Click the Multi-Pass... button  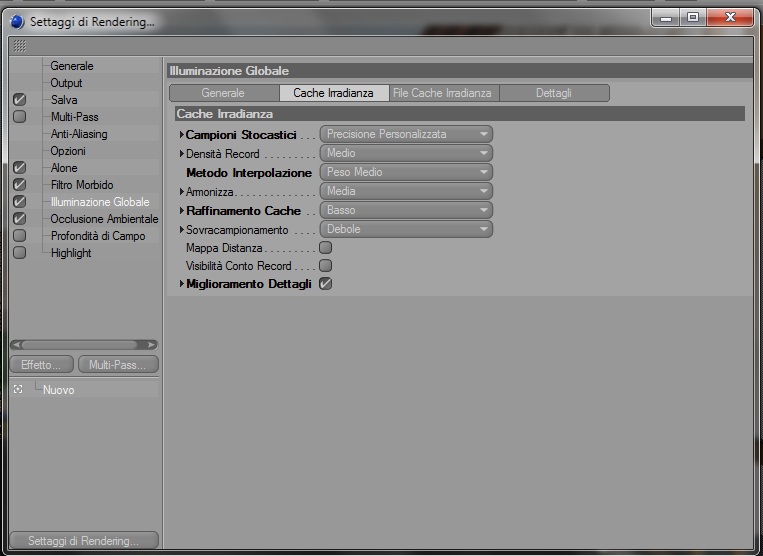click(x=118, y=364)
